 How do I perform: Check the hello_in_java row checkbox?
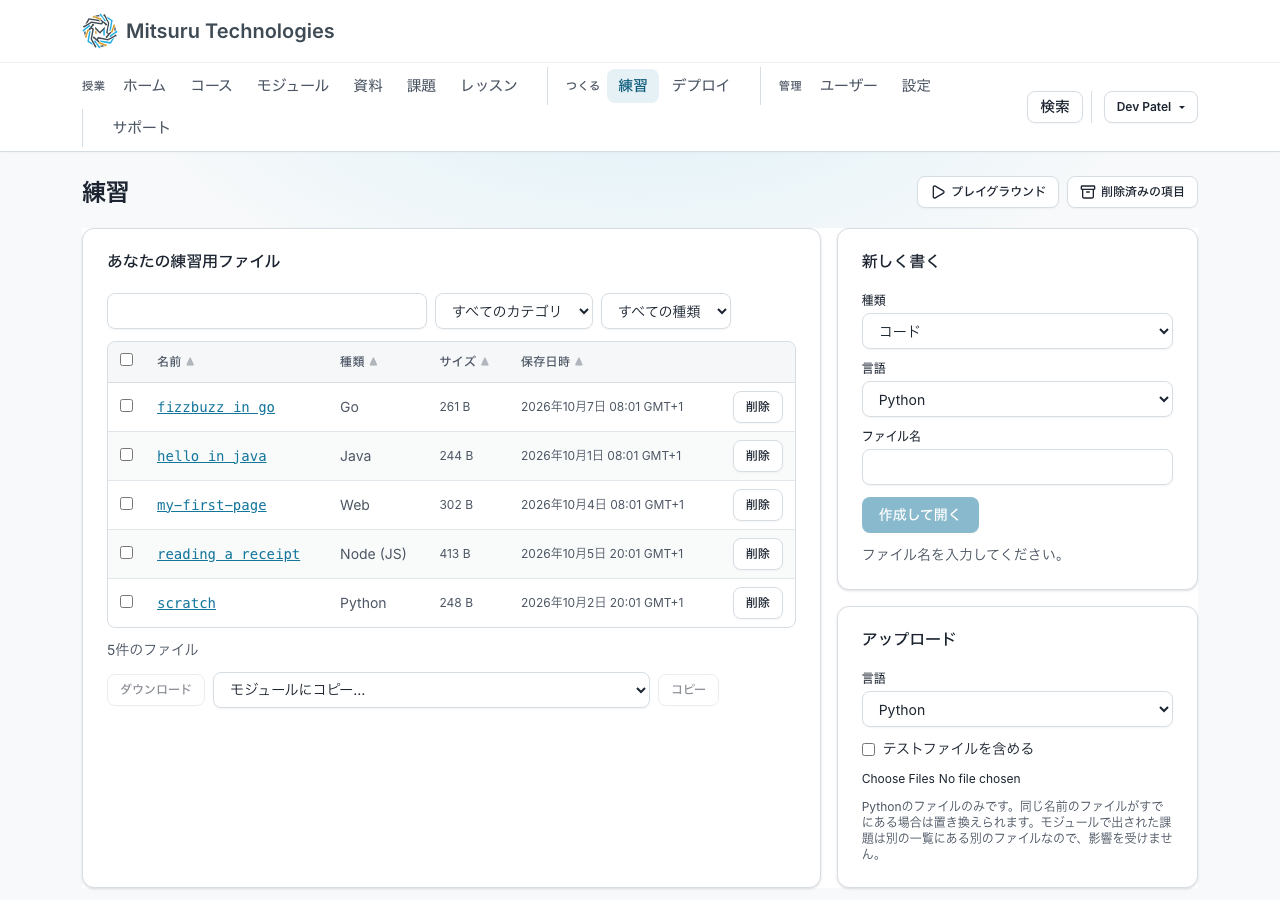click(x=126, y=455)
